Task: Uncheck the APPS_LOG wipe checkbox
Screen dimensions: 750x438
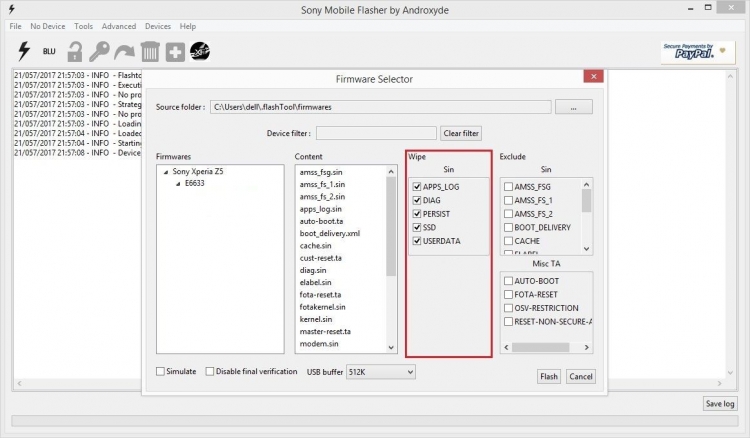Action: click(417, 186)
